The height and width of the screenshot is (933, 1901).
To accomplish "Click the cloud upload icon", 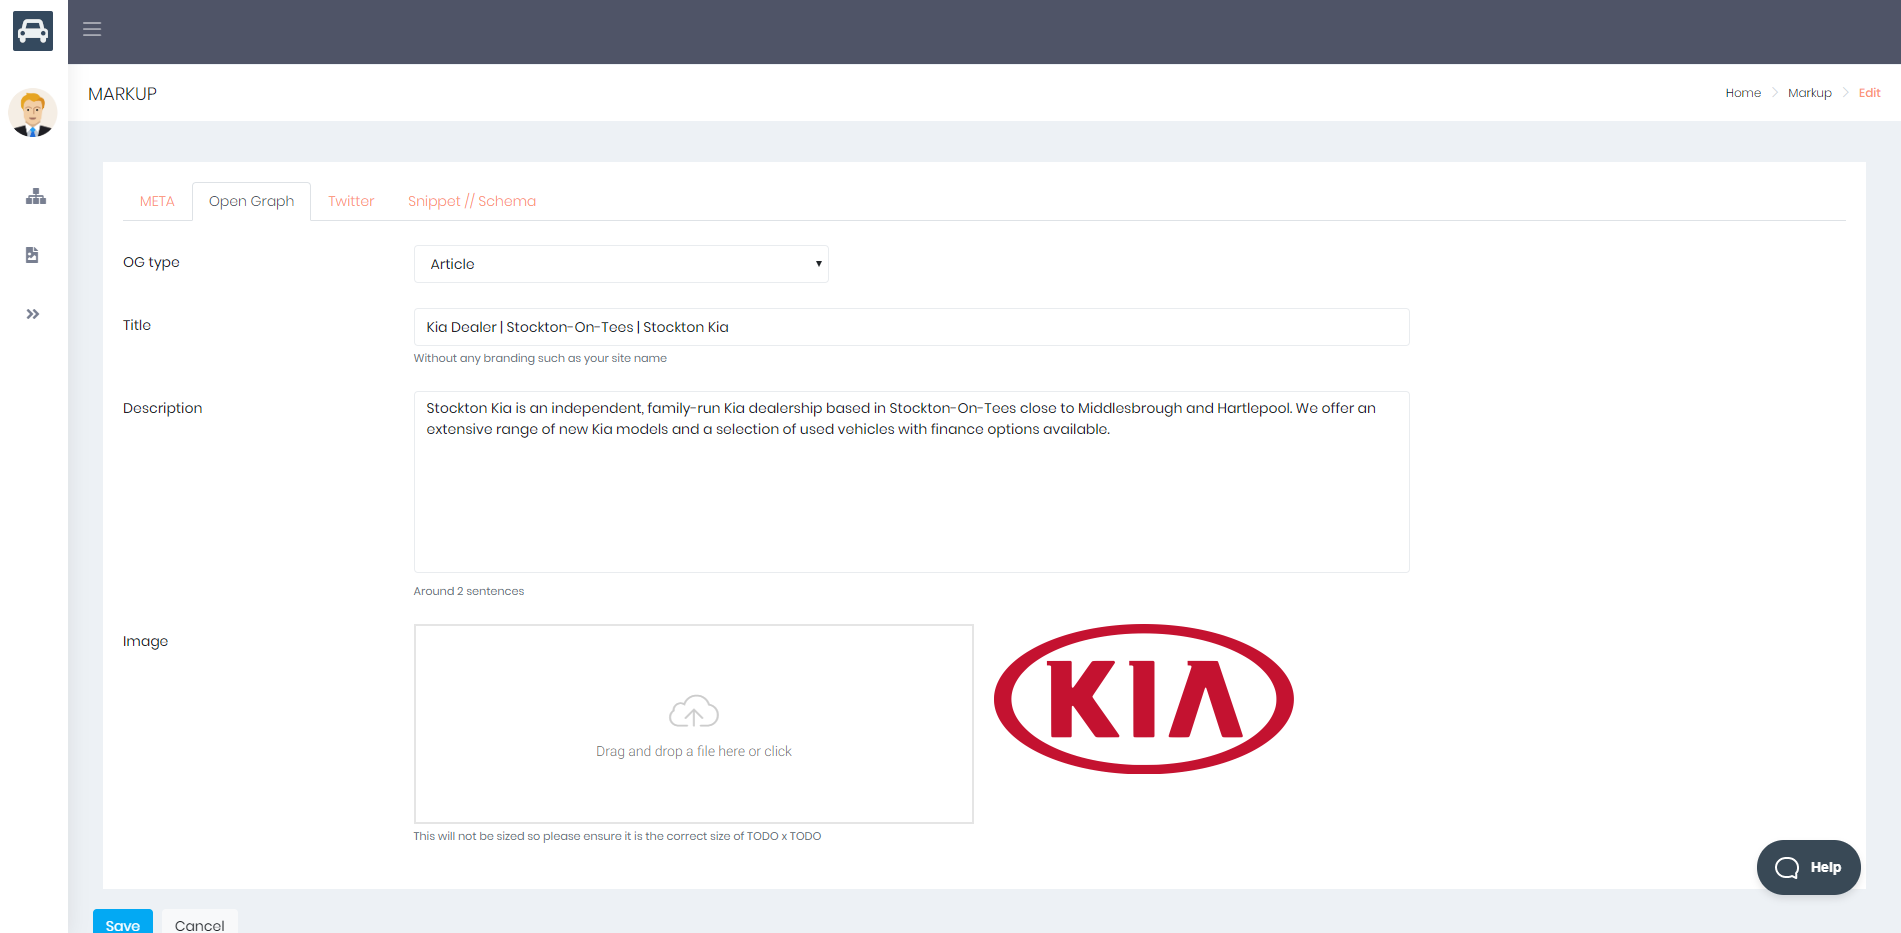I will pyautogui.click(x=693, y=712).
